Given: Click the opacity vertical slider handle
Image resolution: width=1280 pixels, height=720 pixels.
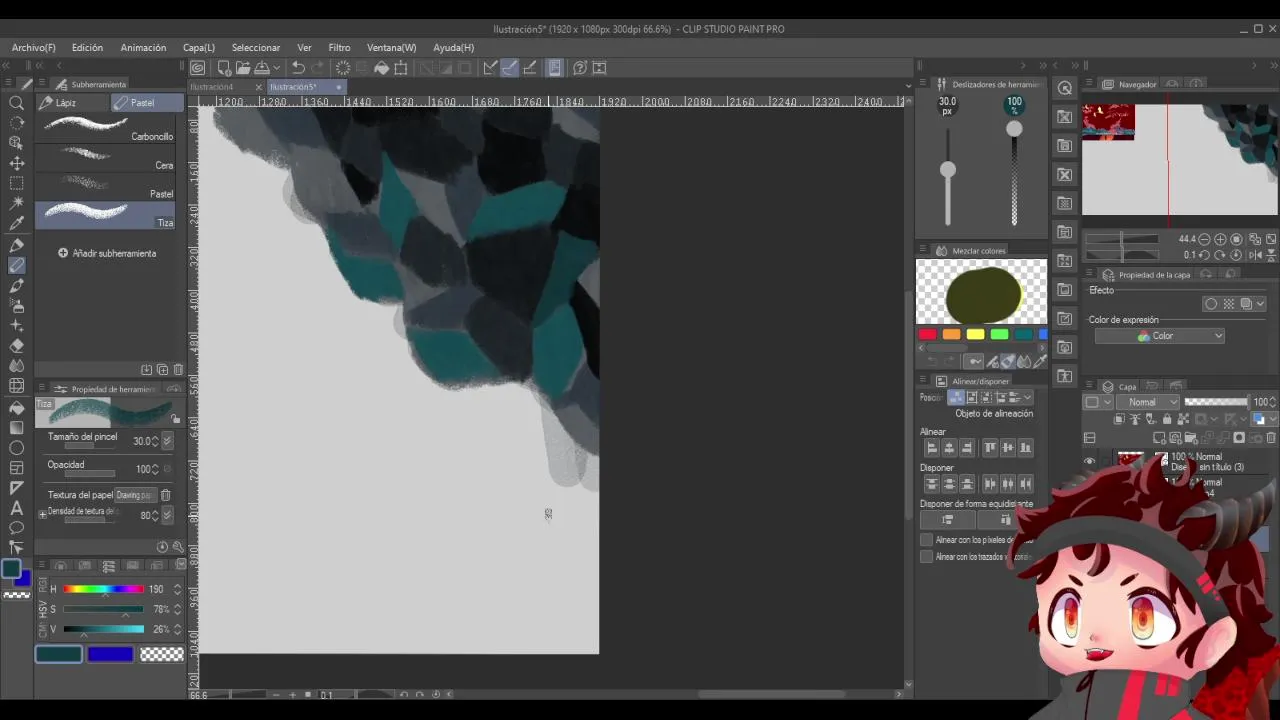Looking at the screenshot, I should [1014, 129].
